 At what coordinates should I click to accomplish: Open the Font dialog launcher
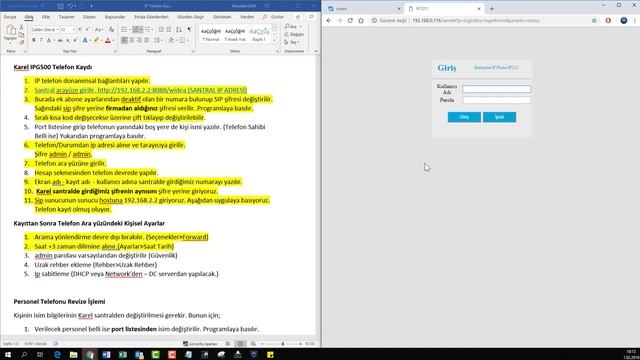pos(115,51)
